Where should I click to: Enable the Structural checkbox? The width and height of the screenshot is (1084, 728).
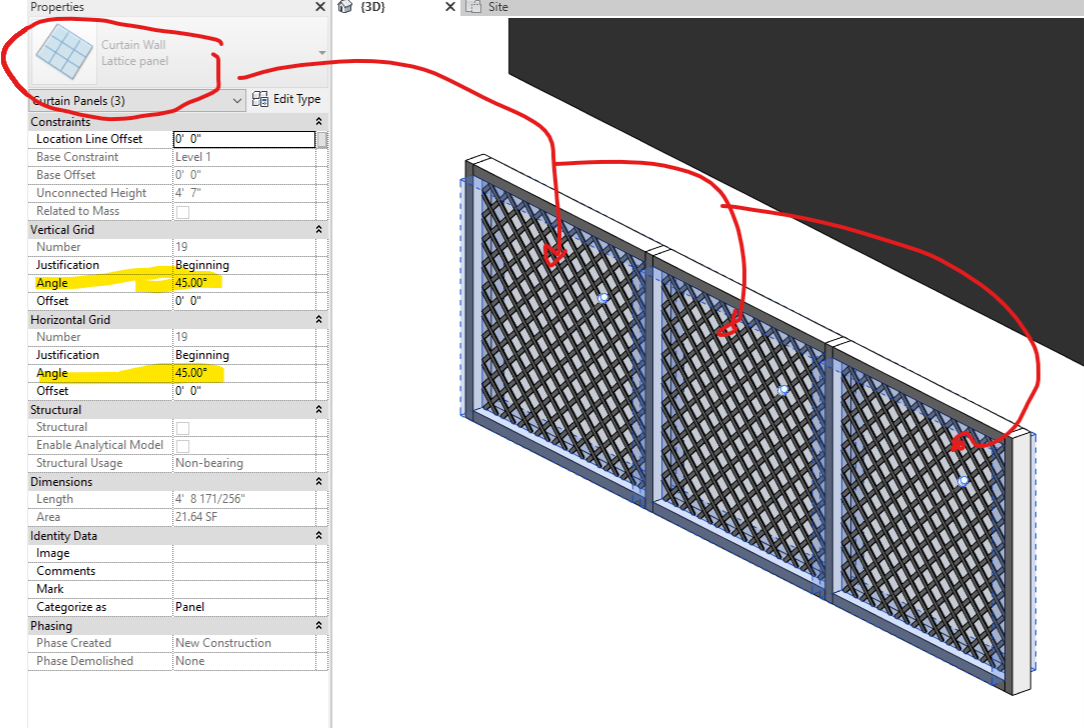click(184, 427)
